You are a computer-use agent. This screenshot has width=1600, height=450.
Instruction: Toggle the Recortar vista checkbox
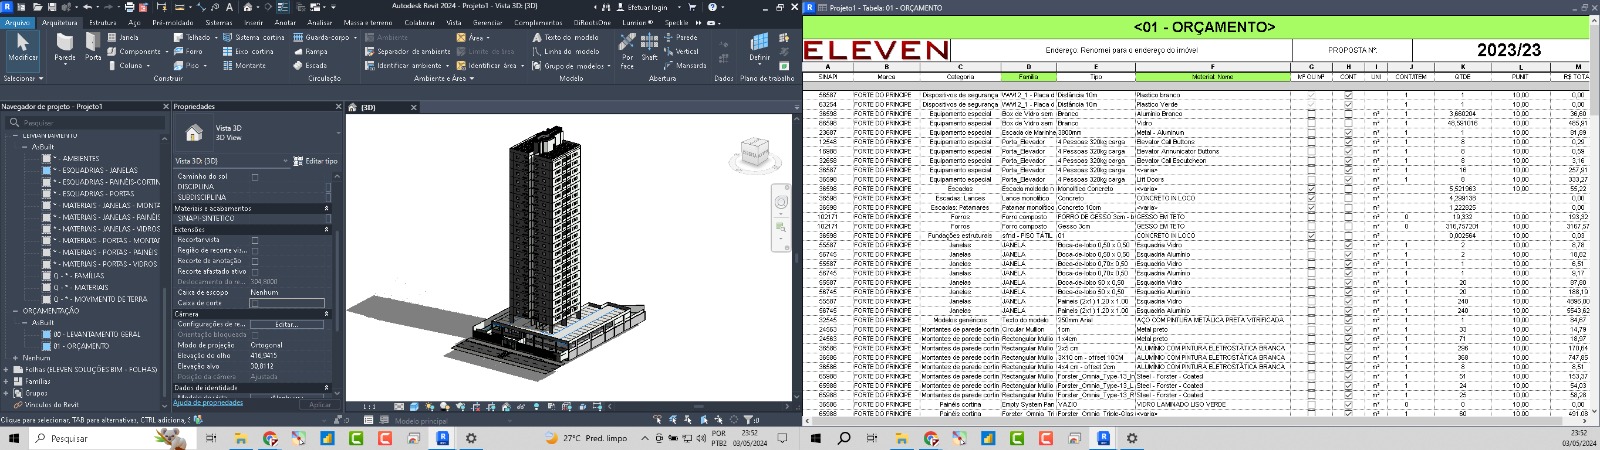pyautogui.click(x=255, y=240)
